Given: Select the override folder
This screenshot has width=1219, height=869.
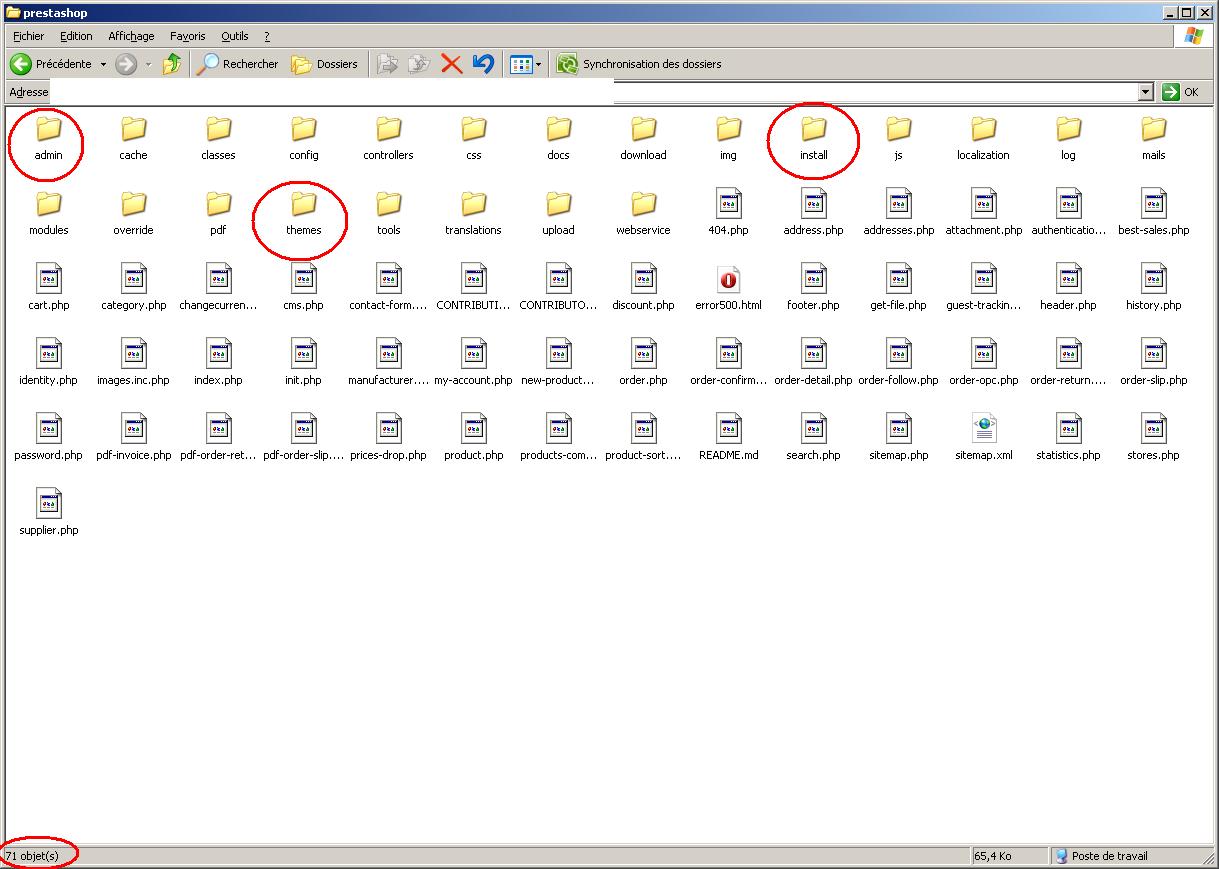Looking at the screenshot, I should click(x=133, y=213).
